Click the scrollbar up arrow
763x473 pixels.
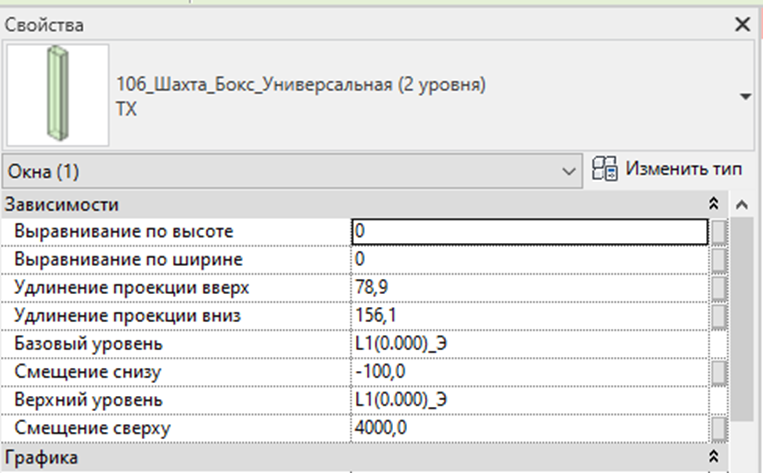[x=742, y=205]
